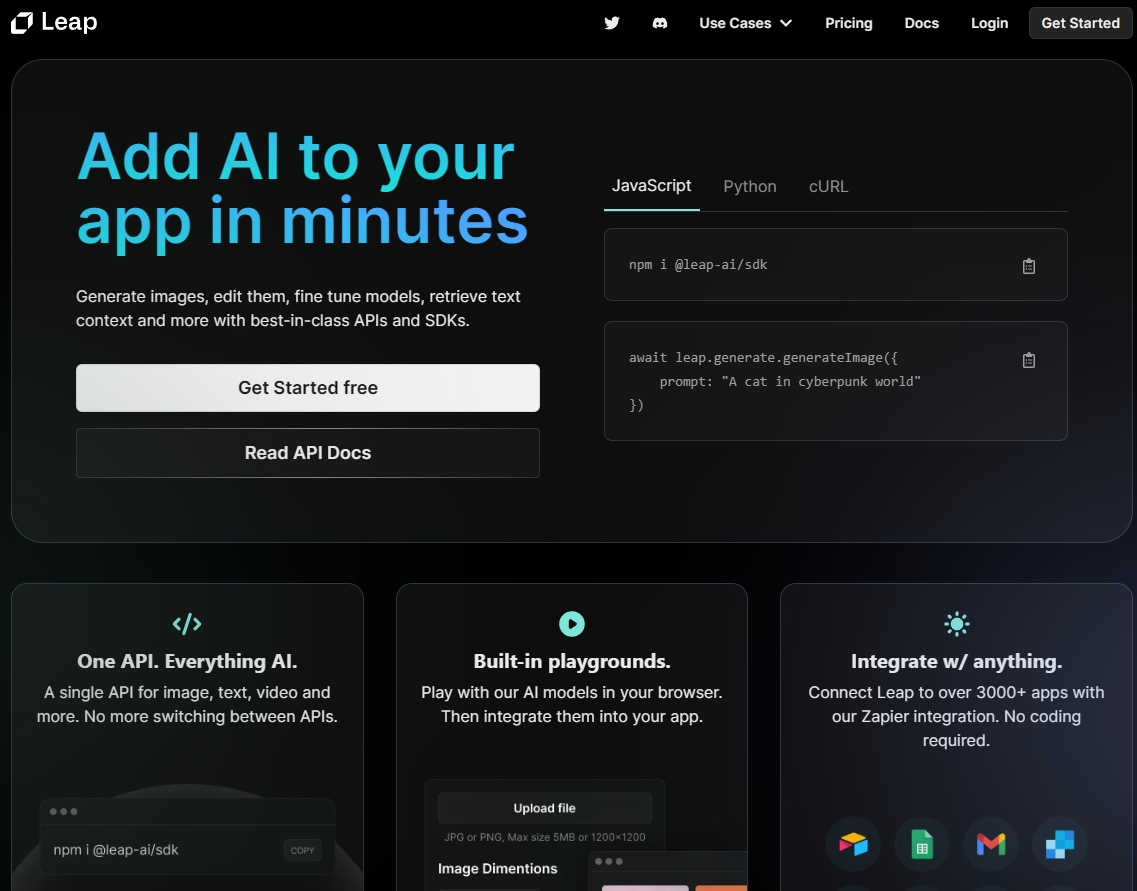Click the 'Generate images, edit them' description paragraph
This screenshot has height=891, width=1137.
click(298, 308)
